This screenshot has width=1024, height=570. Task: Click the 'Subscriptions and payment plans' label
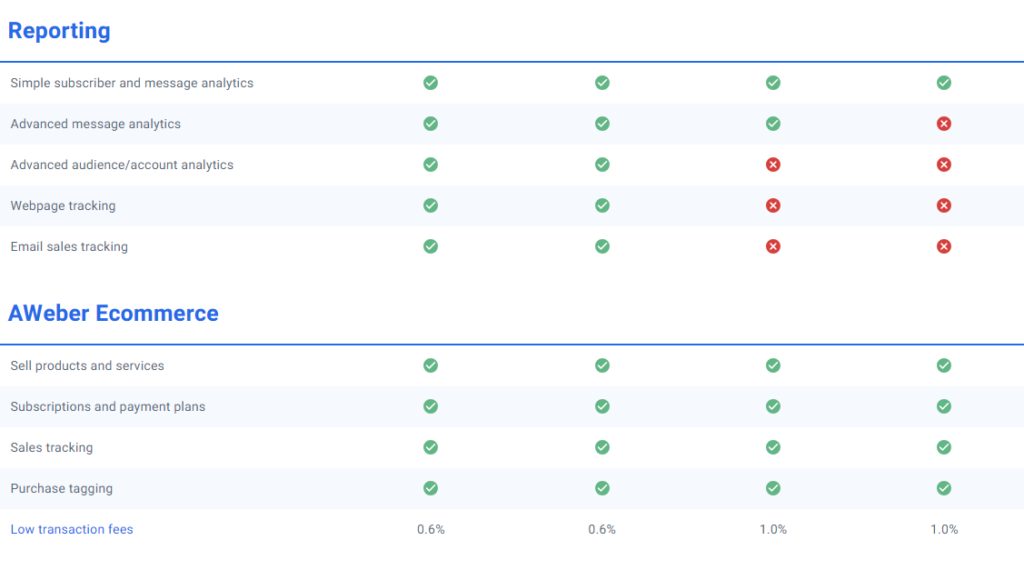click(x=108, y=407)
